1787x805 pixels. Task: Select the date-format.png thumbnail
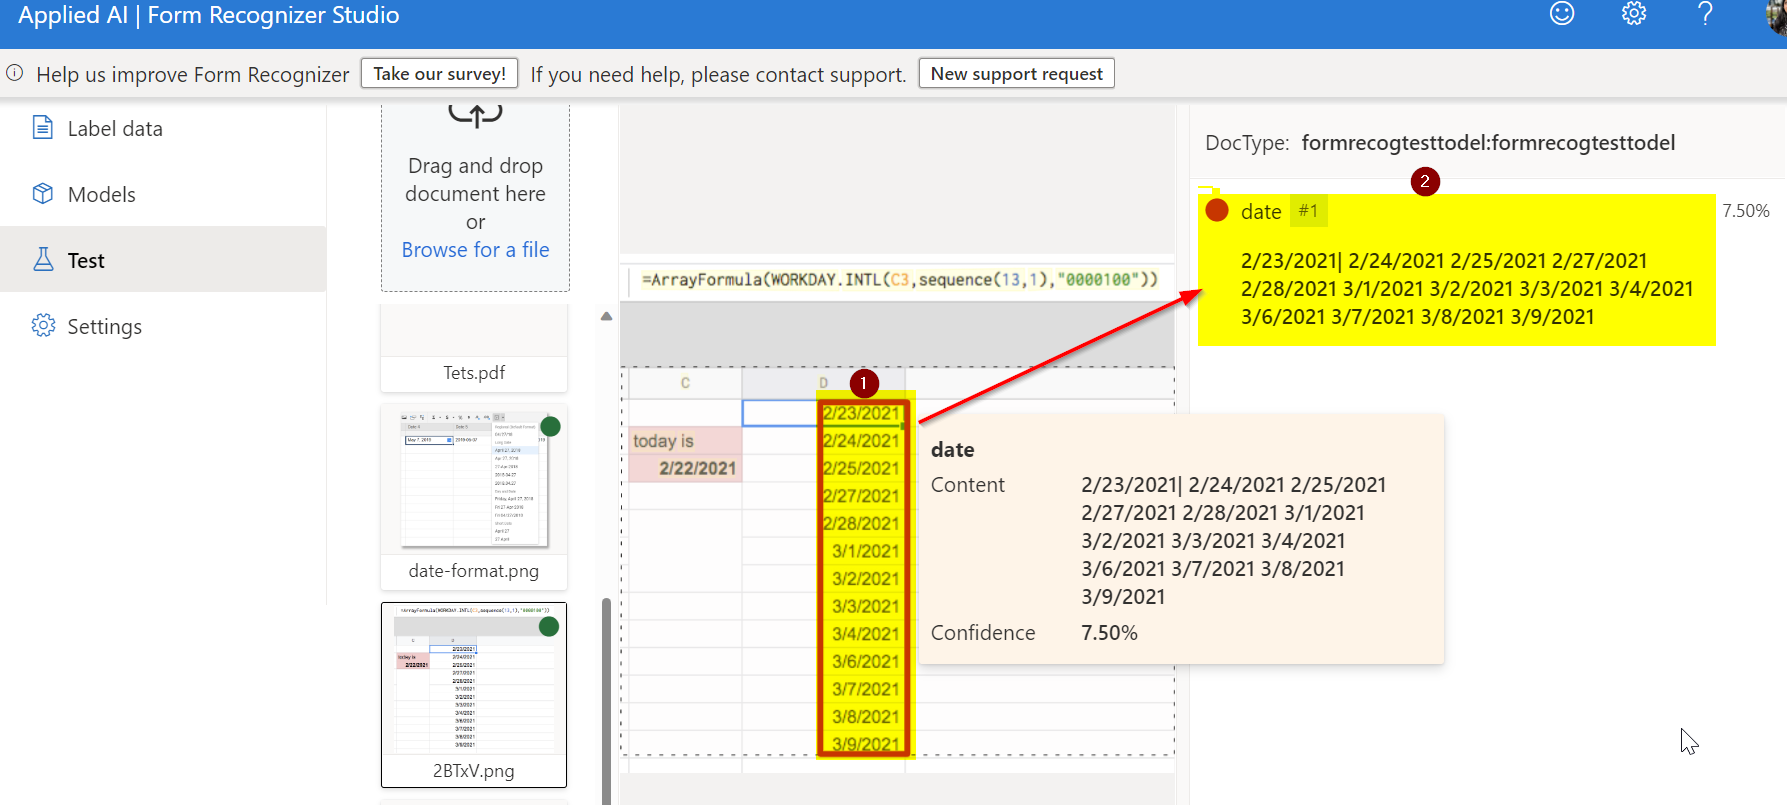pos(474,497)
